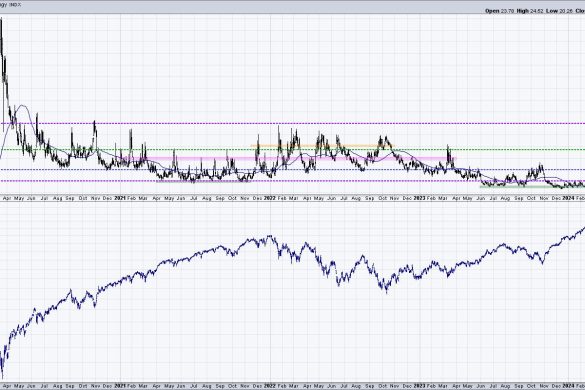Click the ticker symbol label at top left
This screenshot has width=585, height=390.
[15, 5]
